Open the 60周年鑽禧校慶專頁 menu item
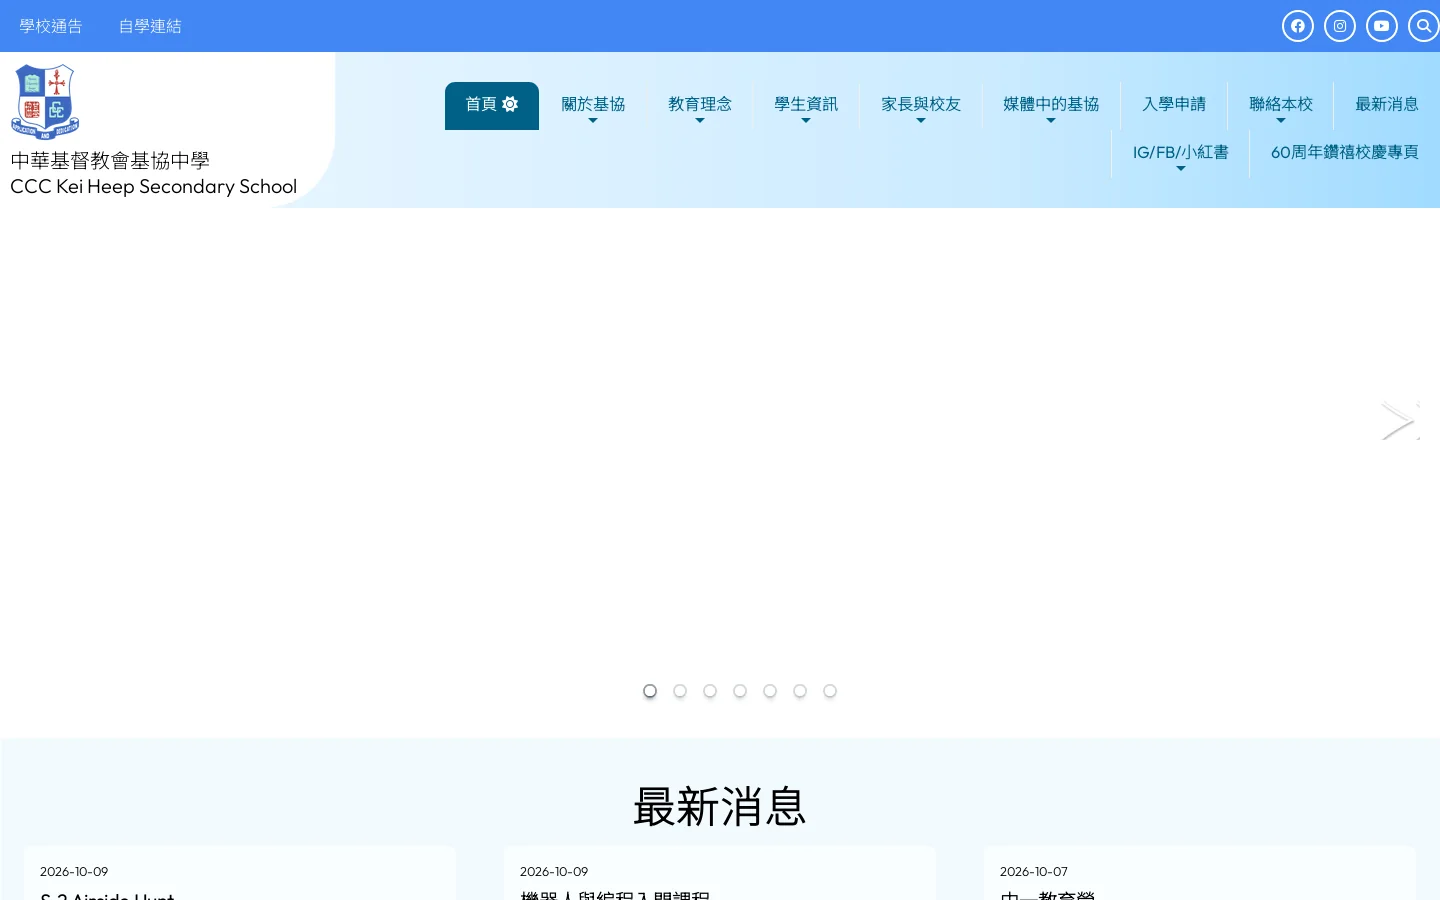Screen dimensions: 1440x900 (x=1345, y=153)
